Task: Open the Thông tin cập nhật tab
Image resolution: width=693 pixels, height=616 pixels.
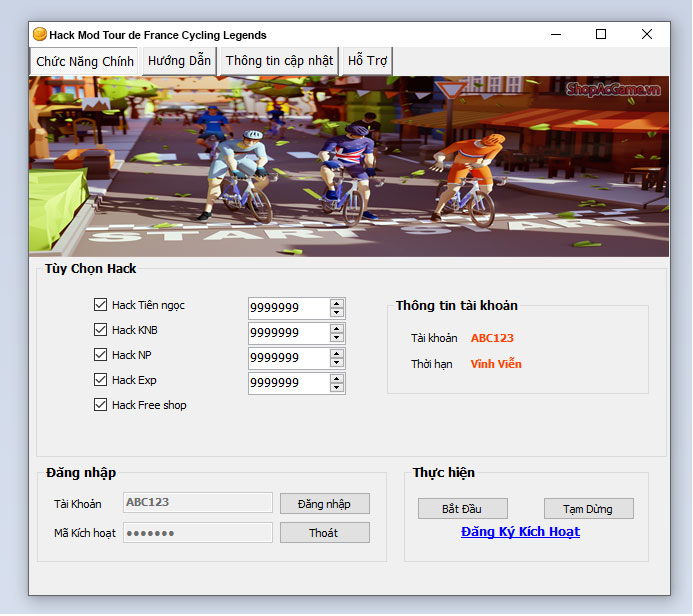Action: tap(279, 61)
